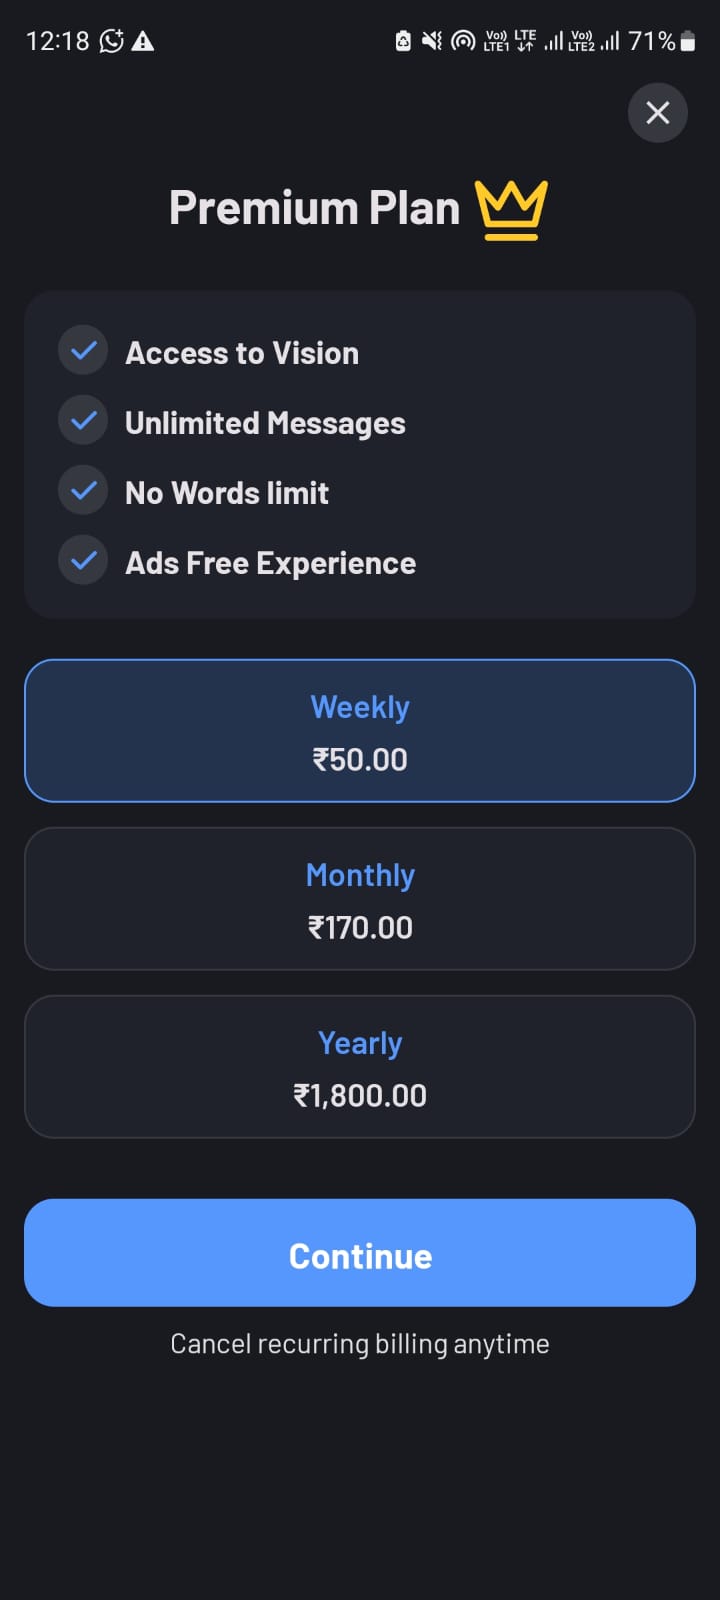Tap the muted sound status icon
720x1600 pixels.
coord(432,41)
